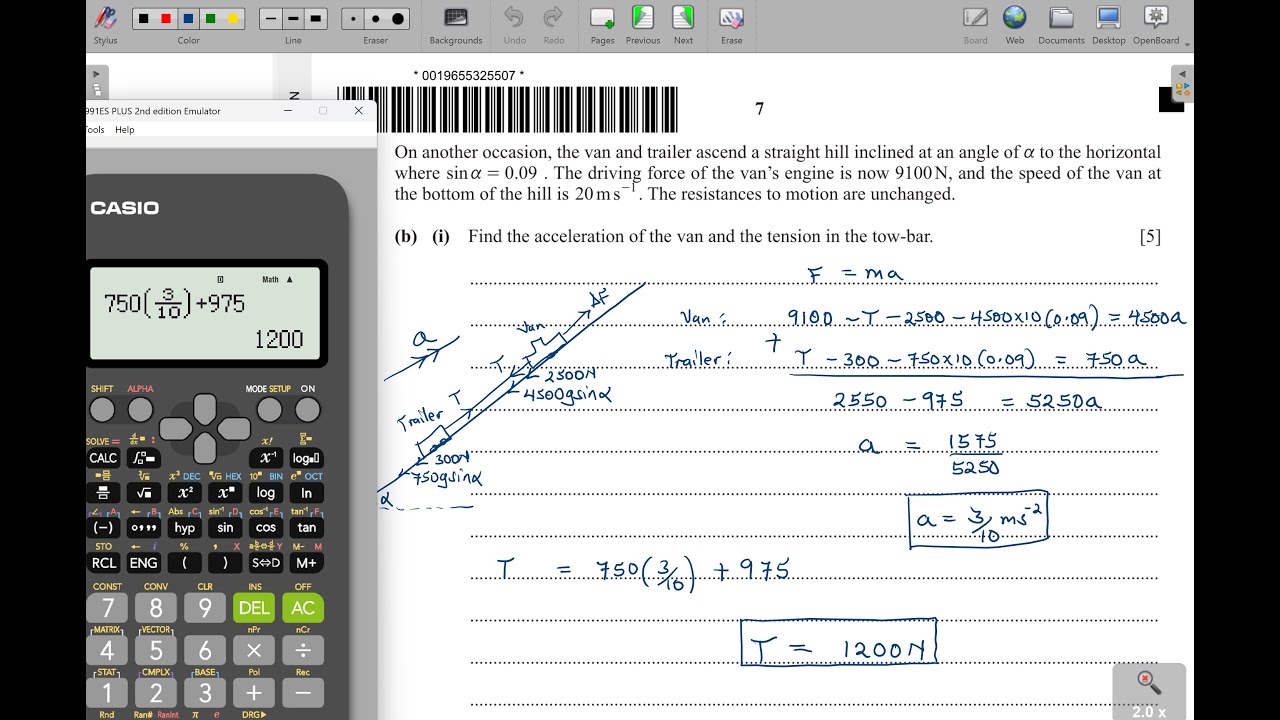Select the Stylus tool
The width and height of the screenshot is (1280, 720).
click(105, 25)
